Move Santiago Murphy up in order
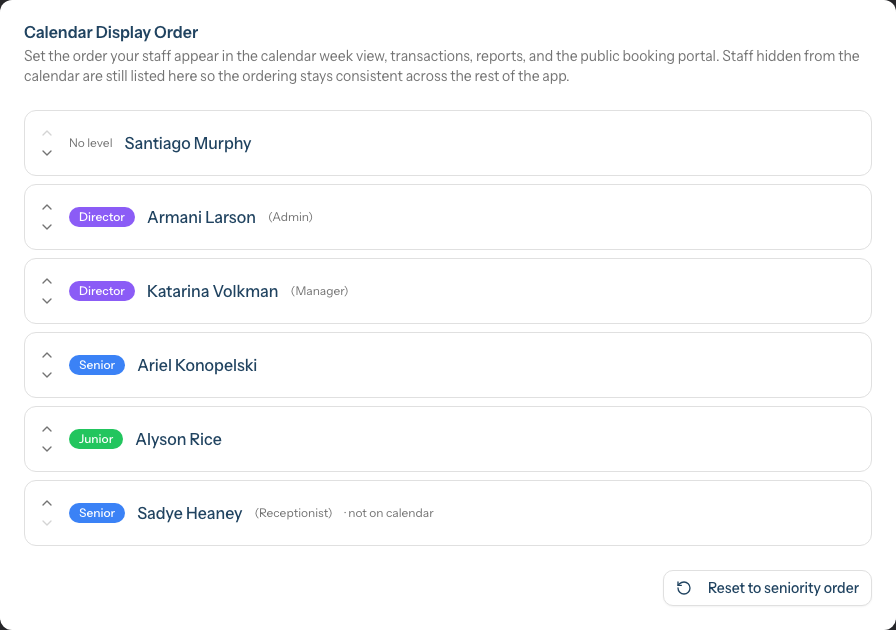Viewport: 896px width, 630px height. (47, 133)
